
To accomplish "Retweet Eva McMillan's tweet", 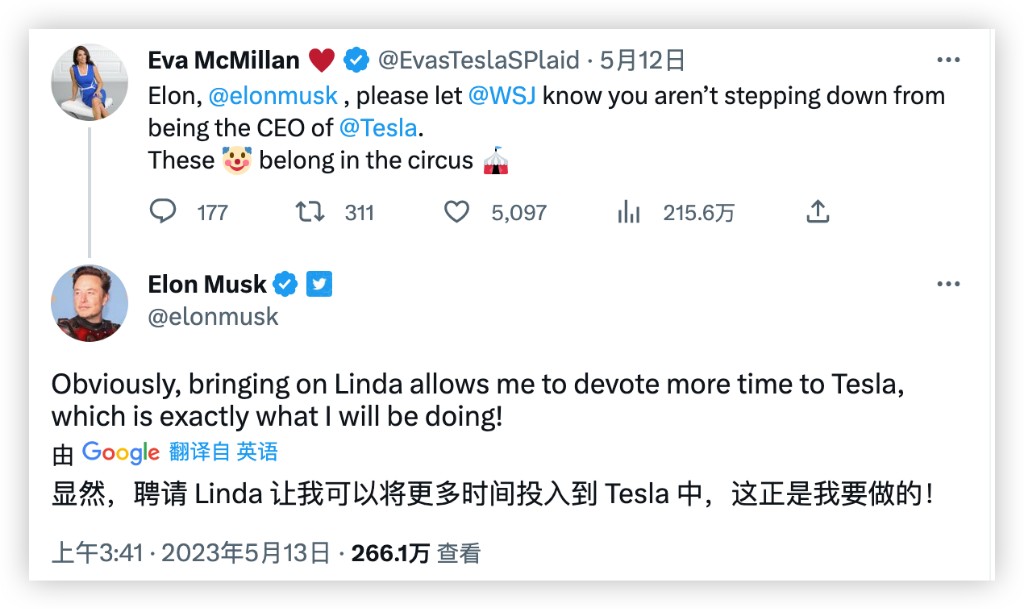I will click(311, 212).
